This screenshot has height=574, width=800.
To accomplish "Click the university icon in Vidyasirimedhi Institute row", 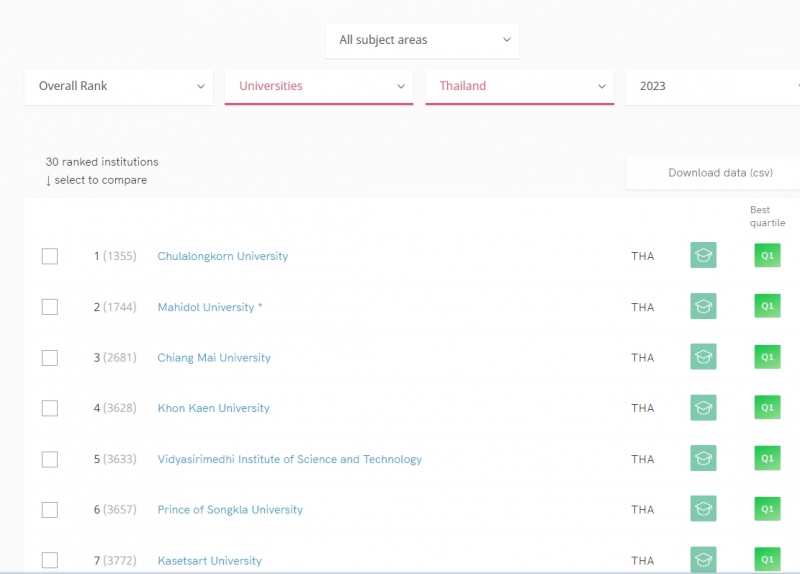I will click(703, 458).
